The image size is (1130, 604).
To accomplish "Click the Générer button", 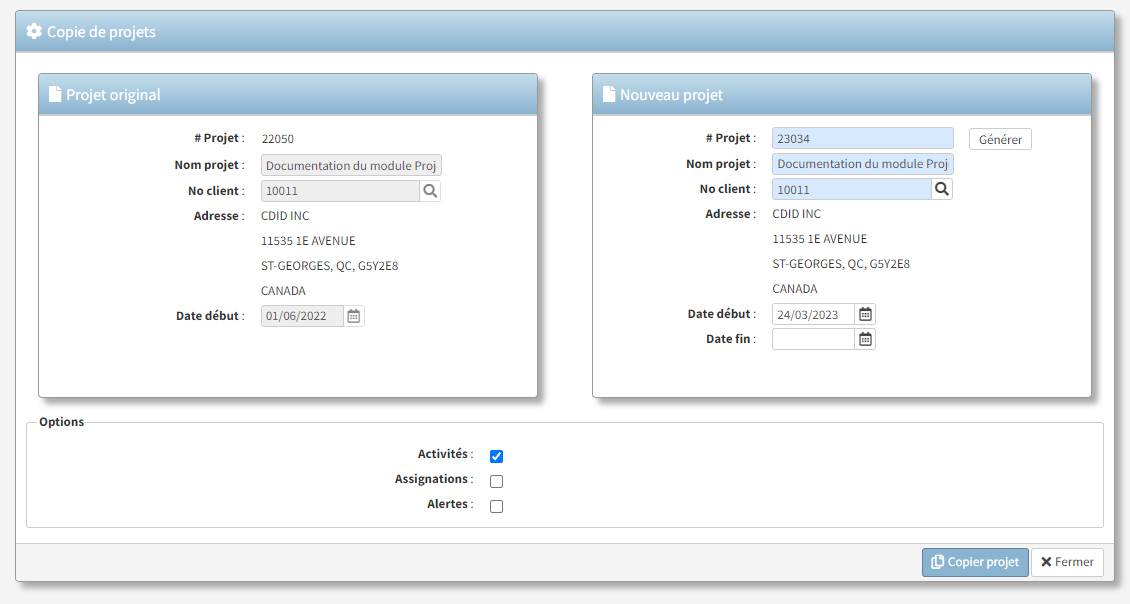I will (999, 138).
